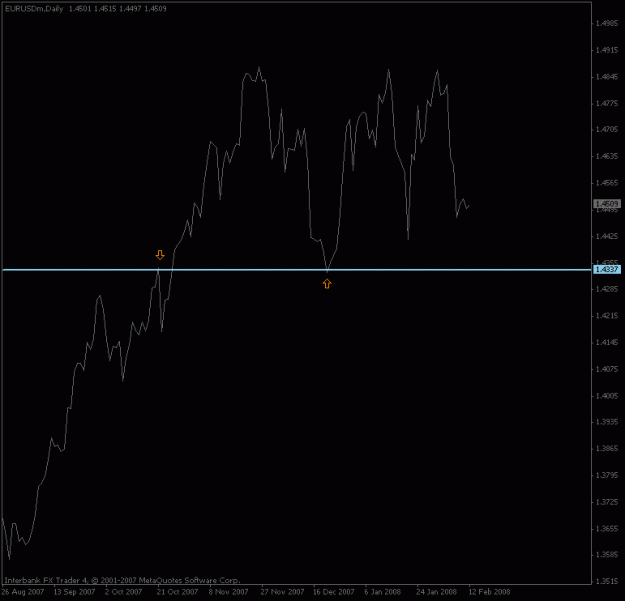625x601 pixels.
Task: Click the 24 Jan 2008 date label
Action: coord(436,592)
